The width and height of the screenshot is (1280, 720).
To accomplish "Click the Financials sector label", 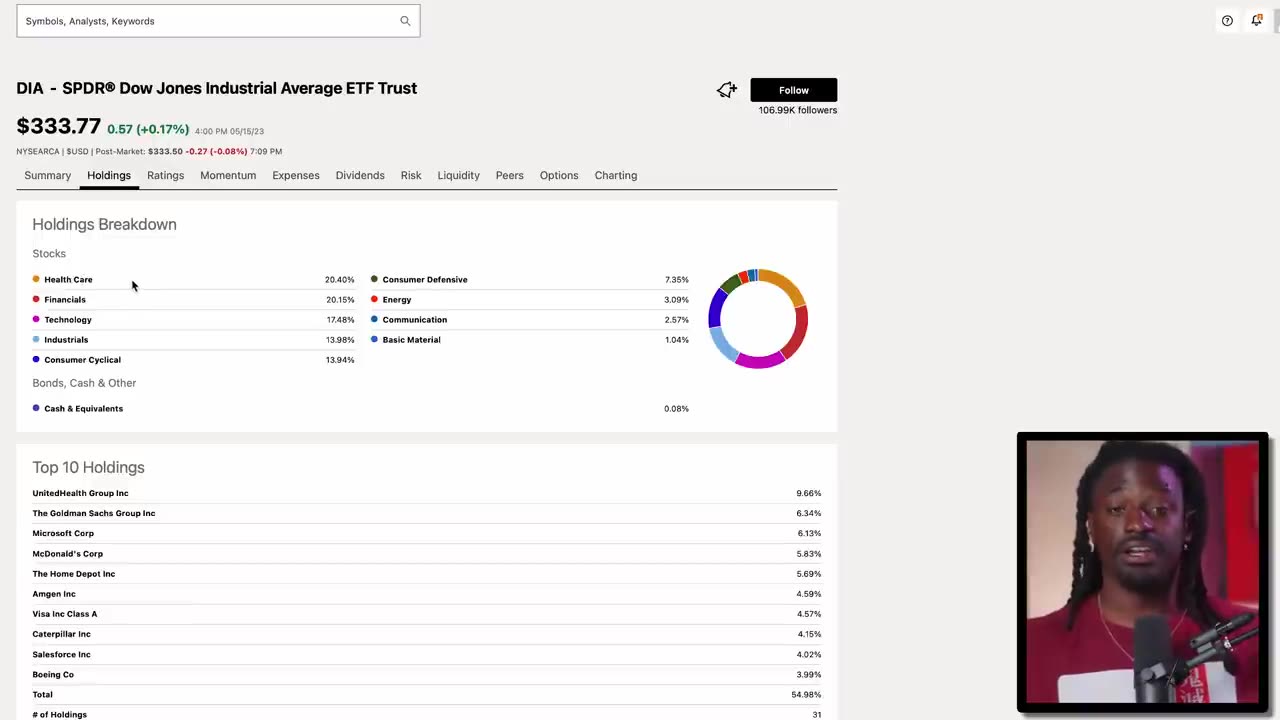I will 65,300.
